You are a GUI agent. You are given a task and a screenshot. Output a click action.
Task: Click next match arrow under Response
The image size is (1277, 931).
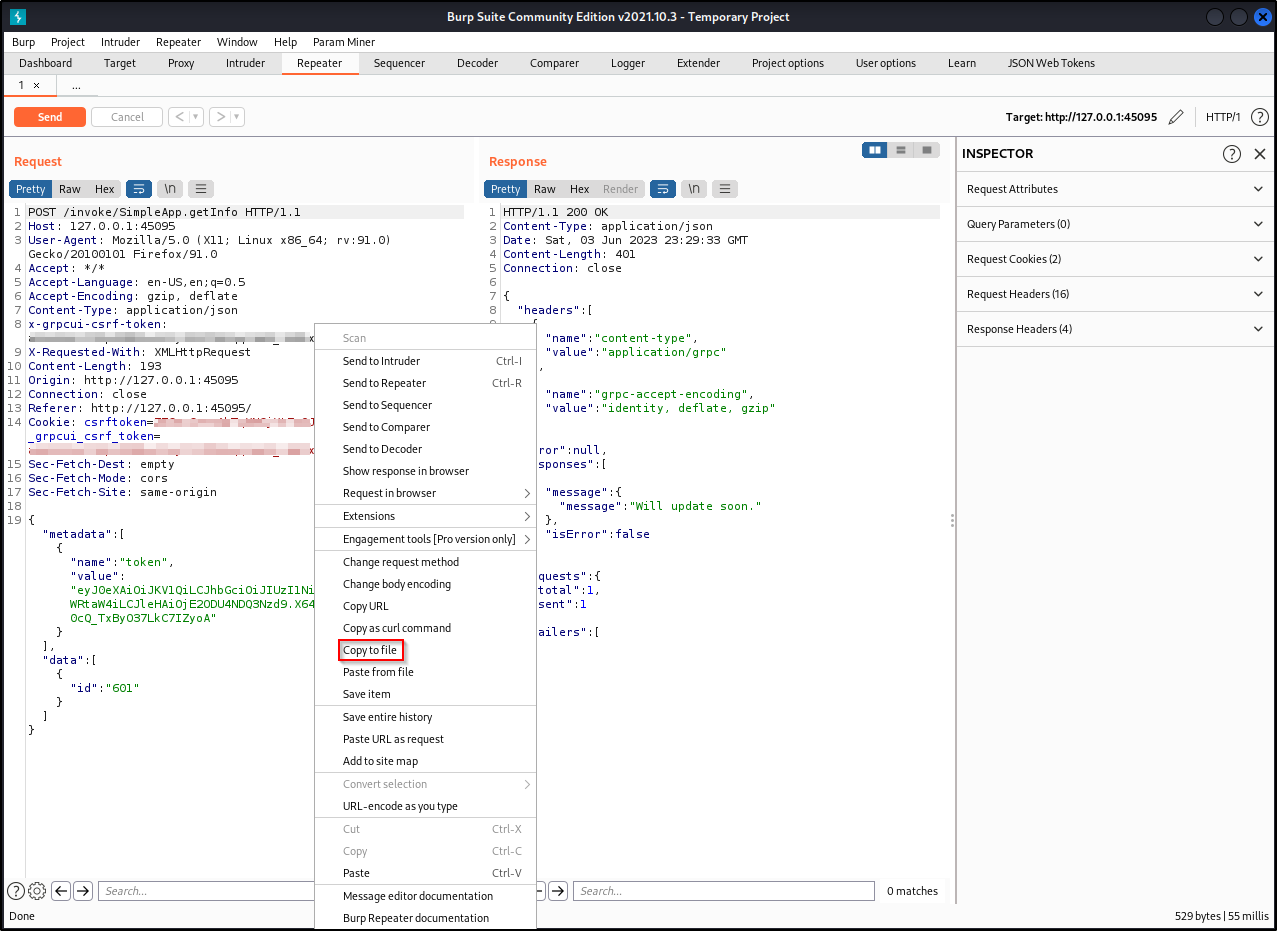[x=558, y=891]
